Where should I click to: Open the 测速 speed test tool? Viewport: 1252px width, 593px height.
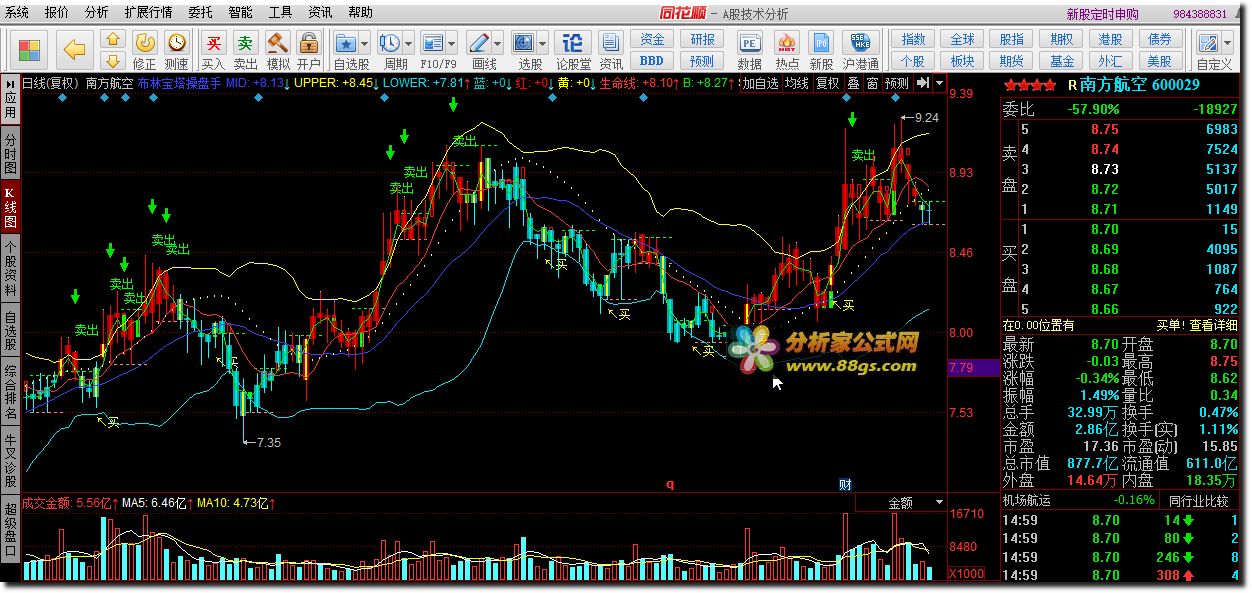177,50
